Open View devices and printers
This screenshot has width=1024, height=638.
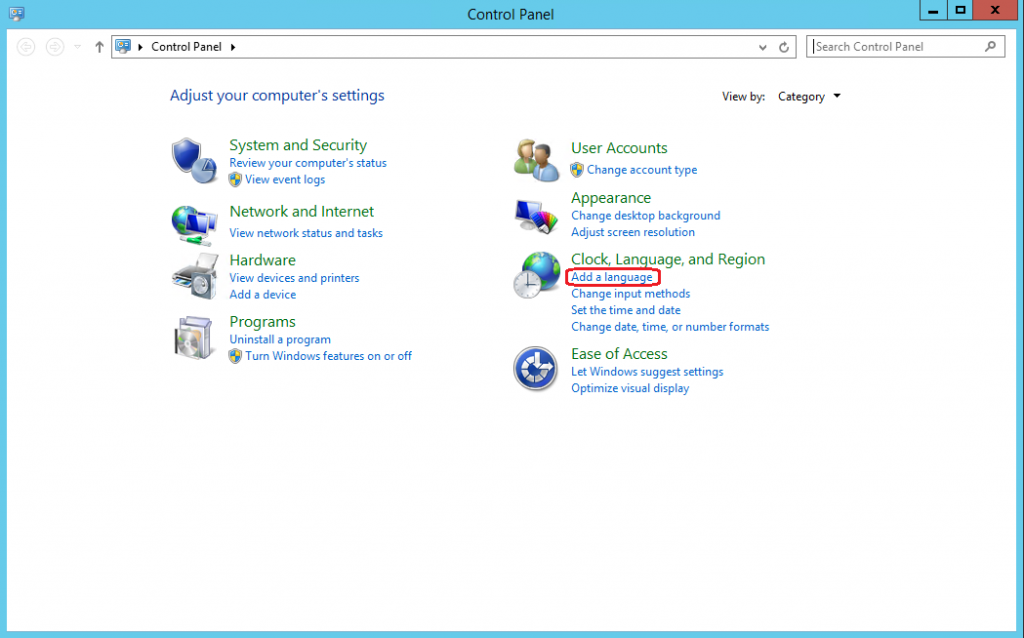pyautogui.click(x=294, y=278)
